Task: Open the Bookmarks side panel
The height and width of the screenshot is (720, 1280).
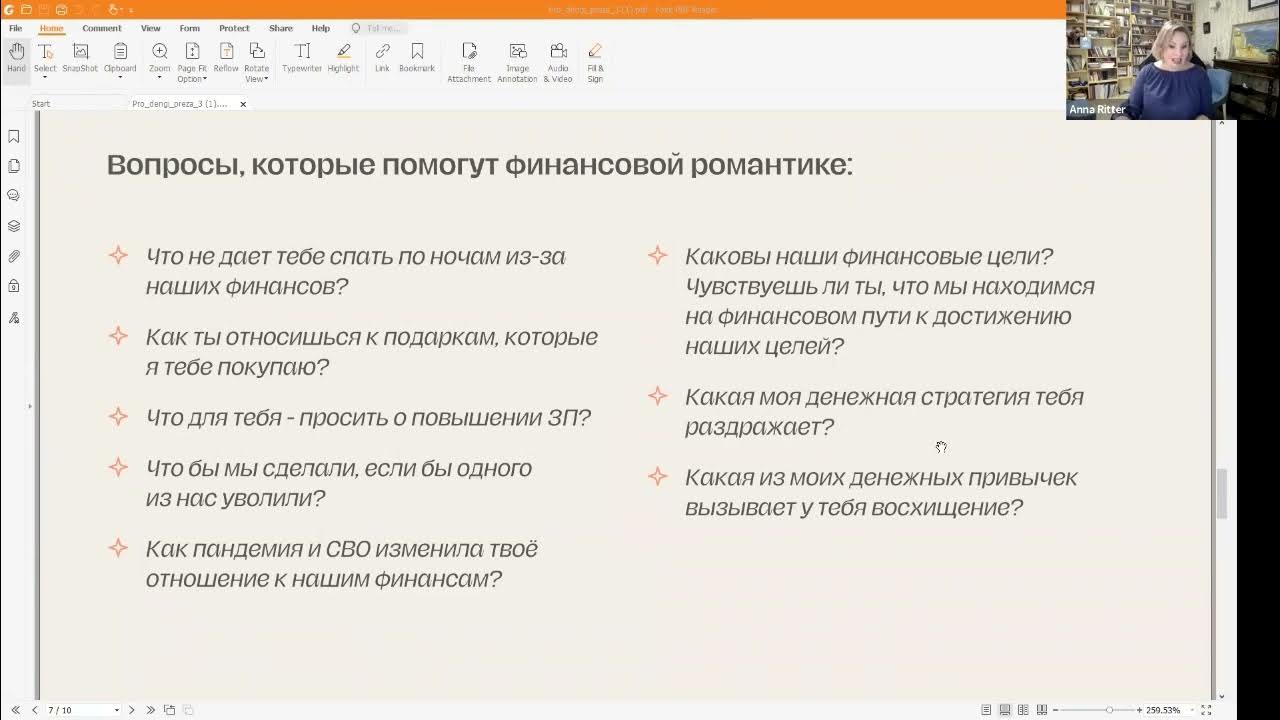Action: (x=14, y=136)
